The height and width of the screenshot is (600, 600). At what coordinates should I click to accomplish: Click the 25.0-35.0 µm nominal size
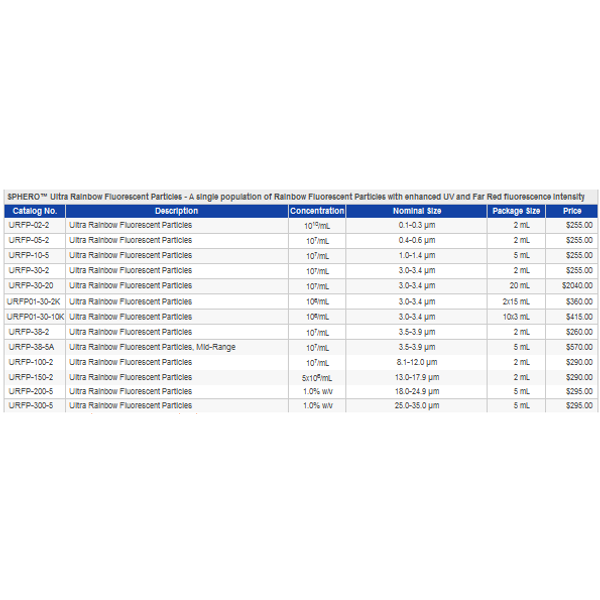pyautogui.click(x=417, y=406)
